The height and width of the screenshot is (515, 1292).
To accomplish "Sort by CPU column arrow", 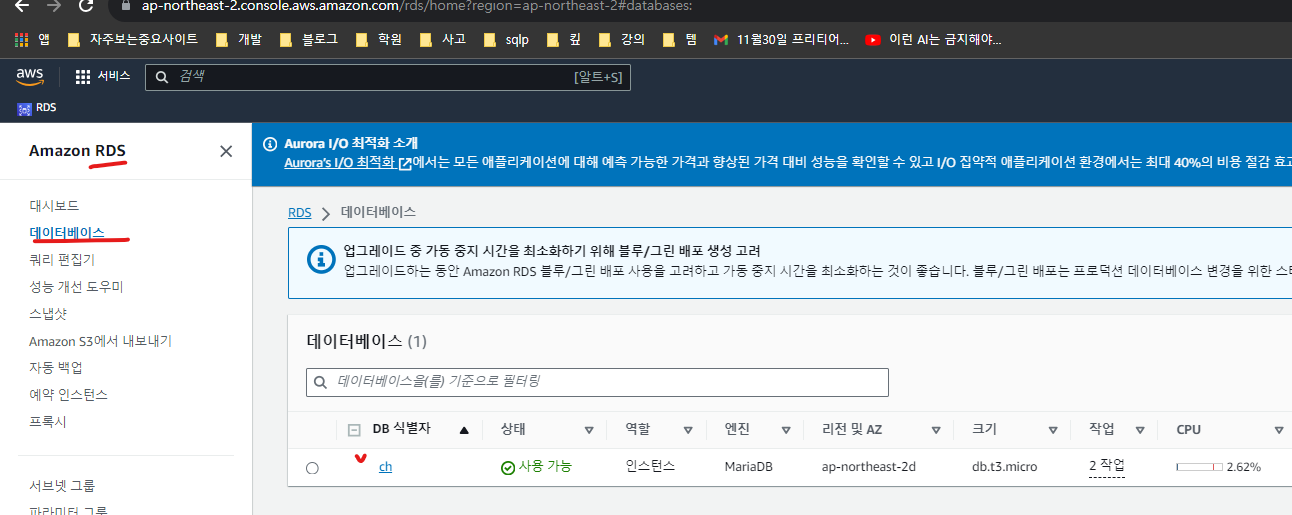I will 1279,430.
